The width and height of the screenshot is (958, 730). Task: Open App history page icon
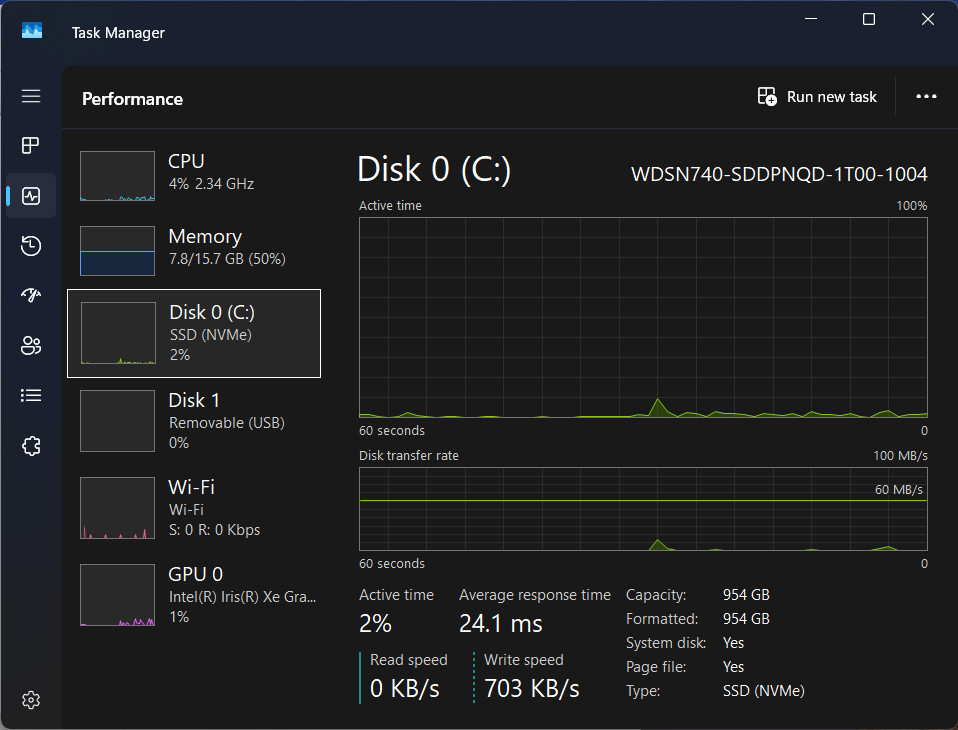(x=31, y=246)
